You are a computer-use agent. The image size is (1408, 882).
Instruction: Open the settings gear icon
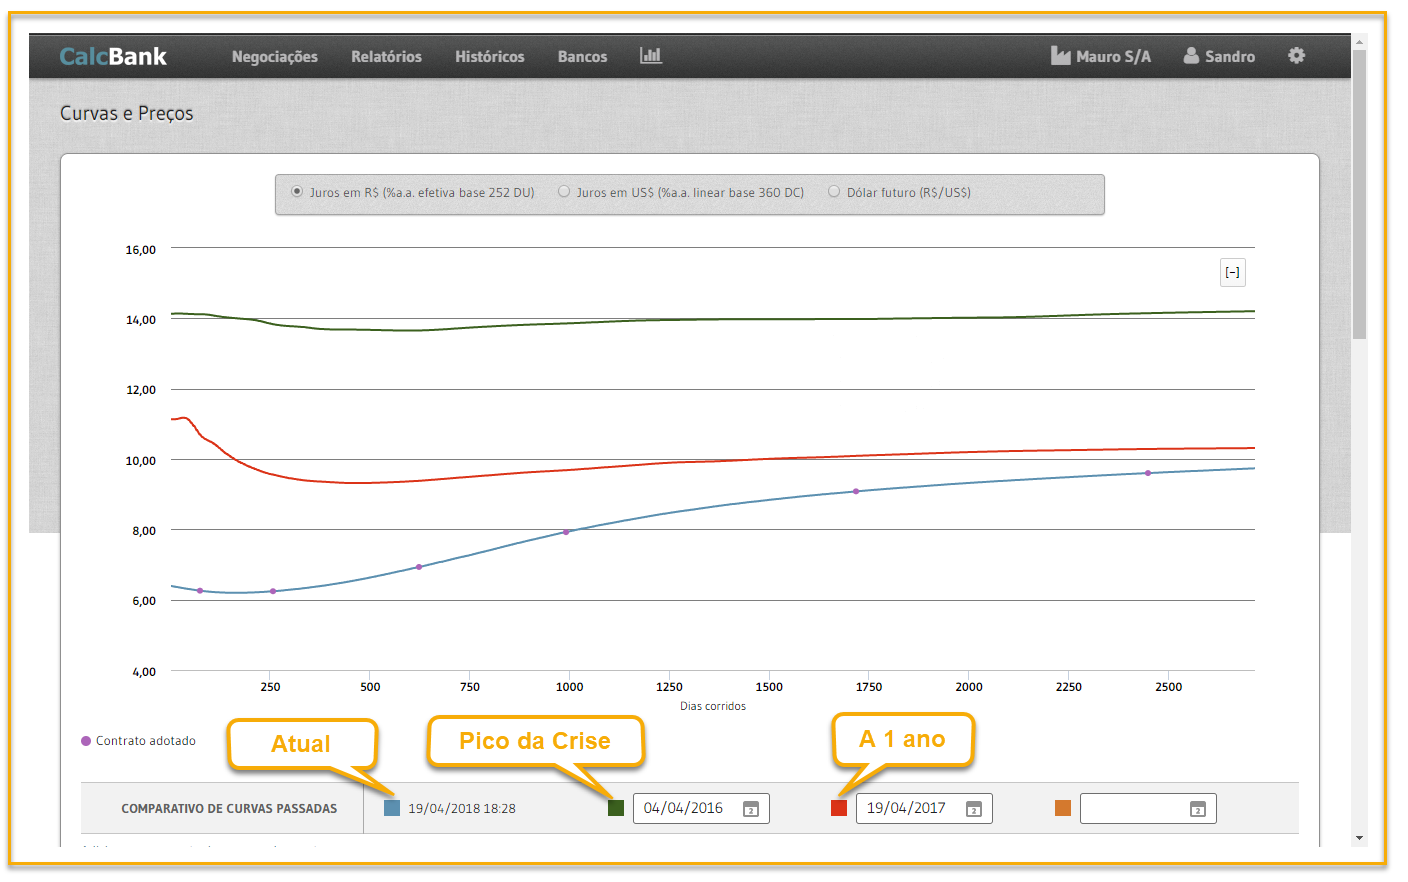[x=1297, y=56]
